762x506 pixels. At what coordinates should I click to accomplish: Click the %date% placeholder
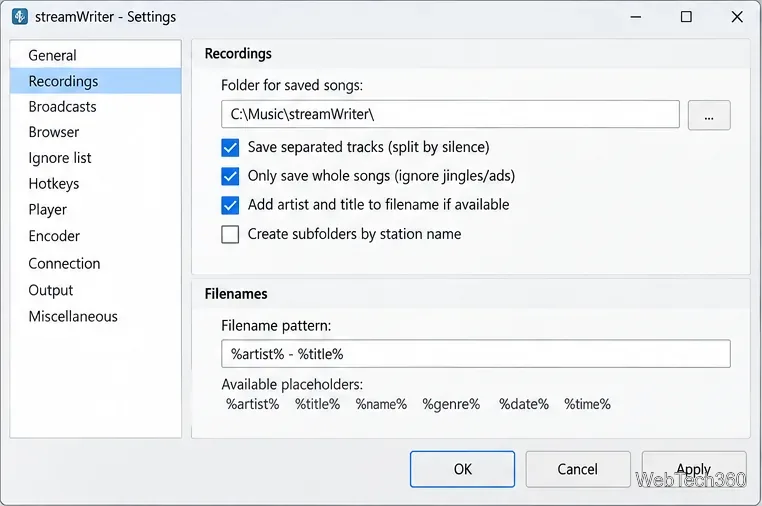pyautogui.click(x=524, y=404)
